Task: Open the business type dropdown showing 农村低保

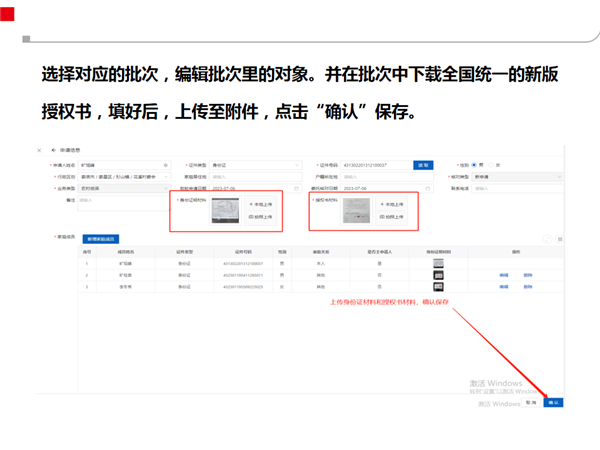Action: tap(124, 188)
